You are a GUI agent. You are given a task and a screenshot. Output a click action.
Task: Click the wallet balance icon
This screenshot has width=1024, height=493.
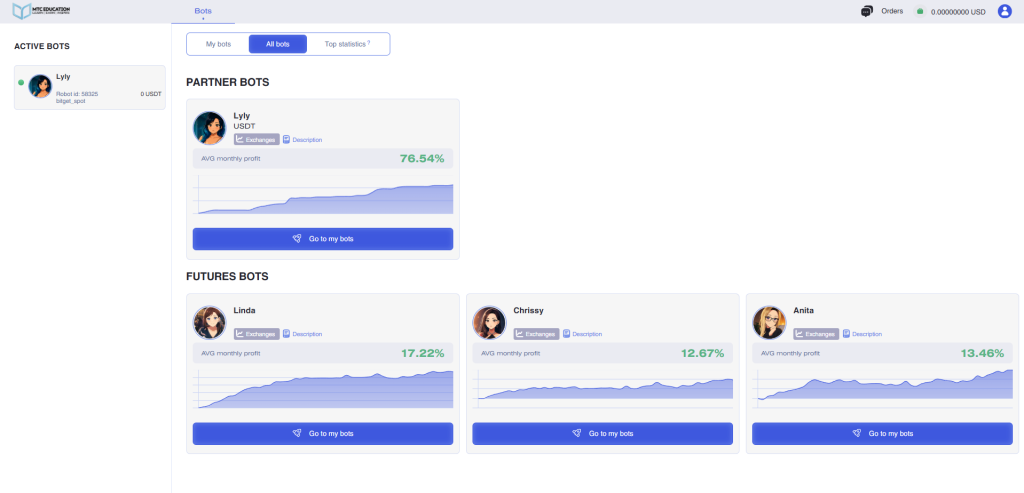click(x=919, y=12)
